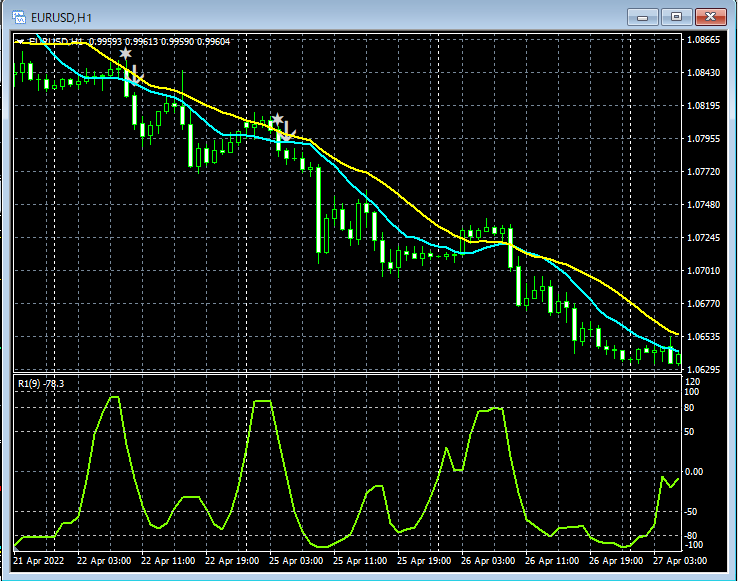Click the 80 level on indicator scale
This screenshot has height=581, width=739.
[x=689, y=408]
